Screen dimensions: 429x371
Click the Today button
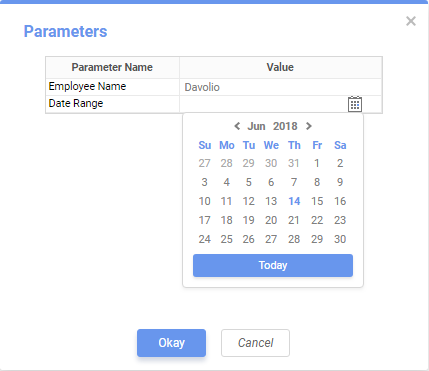(x=273, y=265)
